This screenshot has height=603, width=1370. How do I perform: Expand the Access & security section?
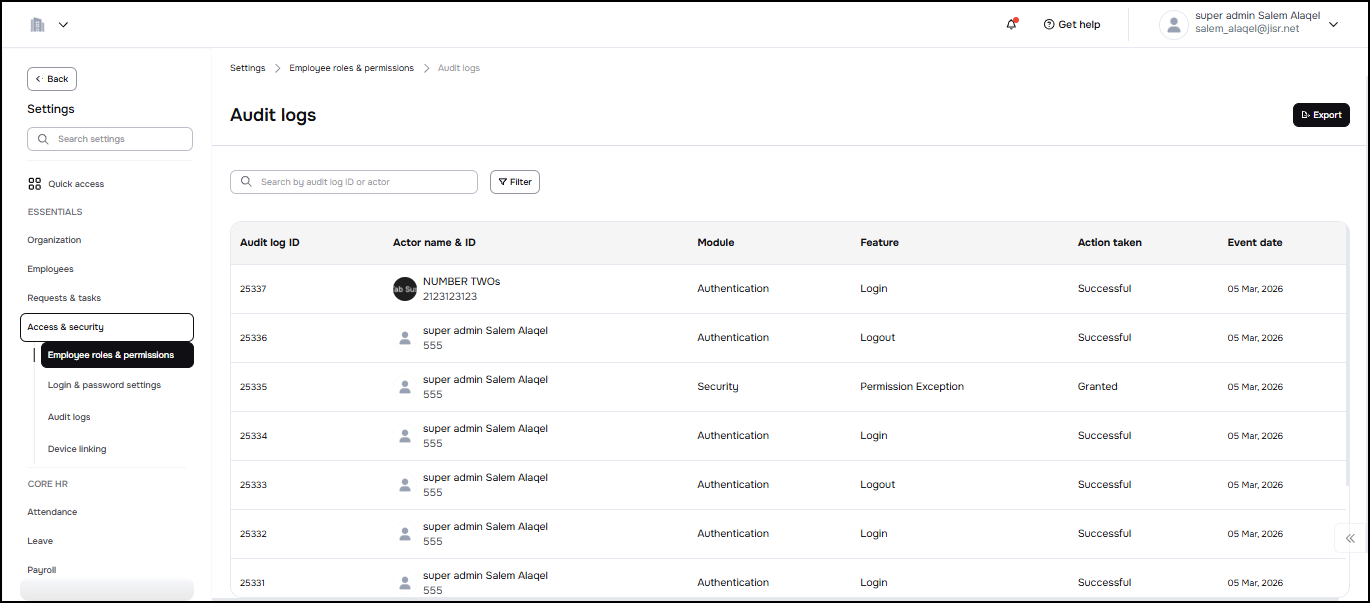pyautogui.click(x=107, y=327)
